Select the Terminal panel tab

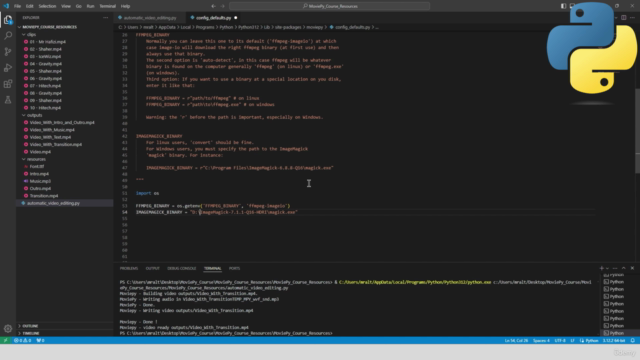[213, 268]
